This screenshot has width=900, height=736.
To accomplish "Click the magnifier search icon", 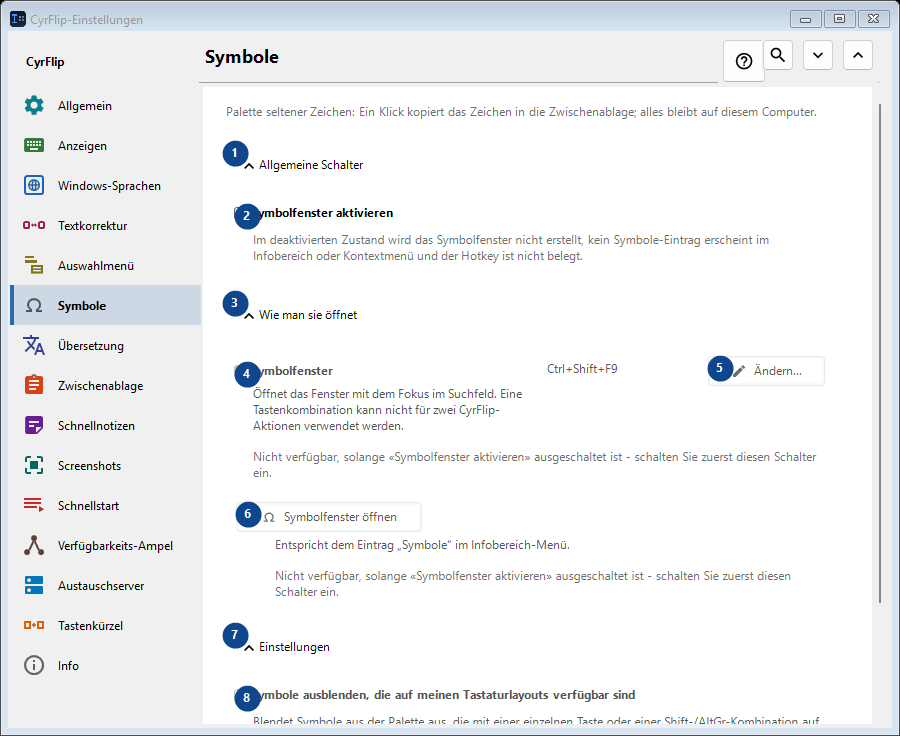I will coord(778,55).
